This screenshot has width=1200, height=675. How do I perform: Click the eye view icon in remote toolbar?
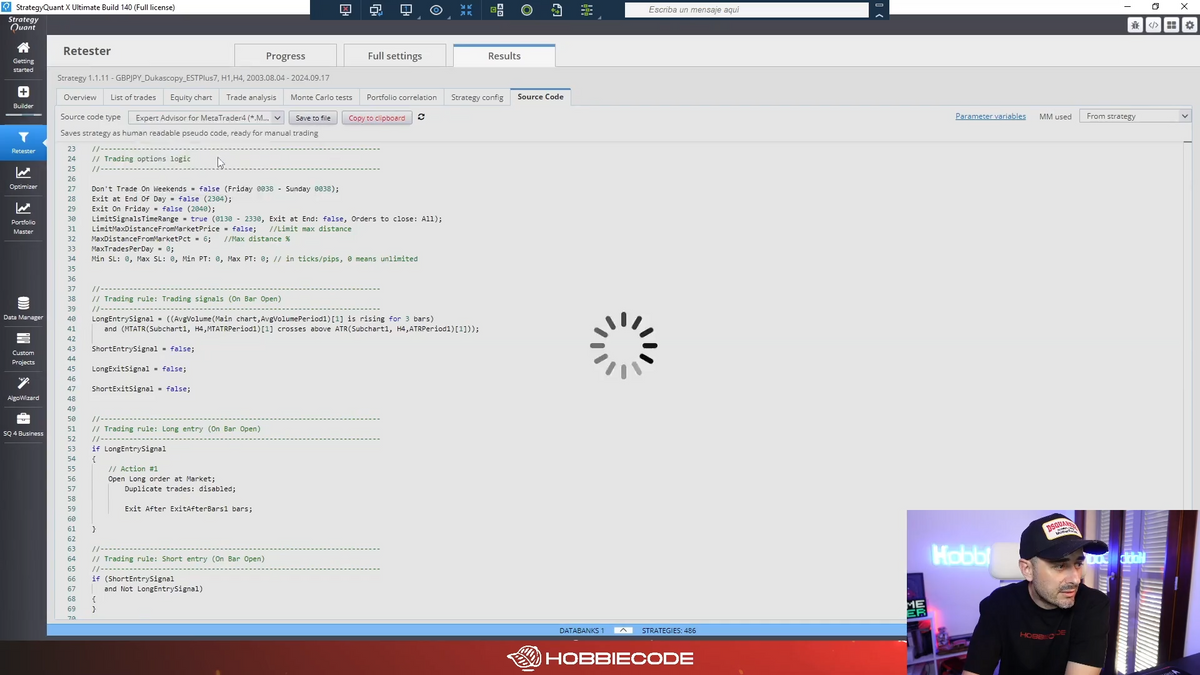436,10
